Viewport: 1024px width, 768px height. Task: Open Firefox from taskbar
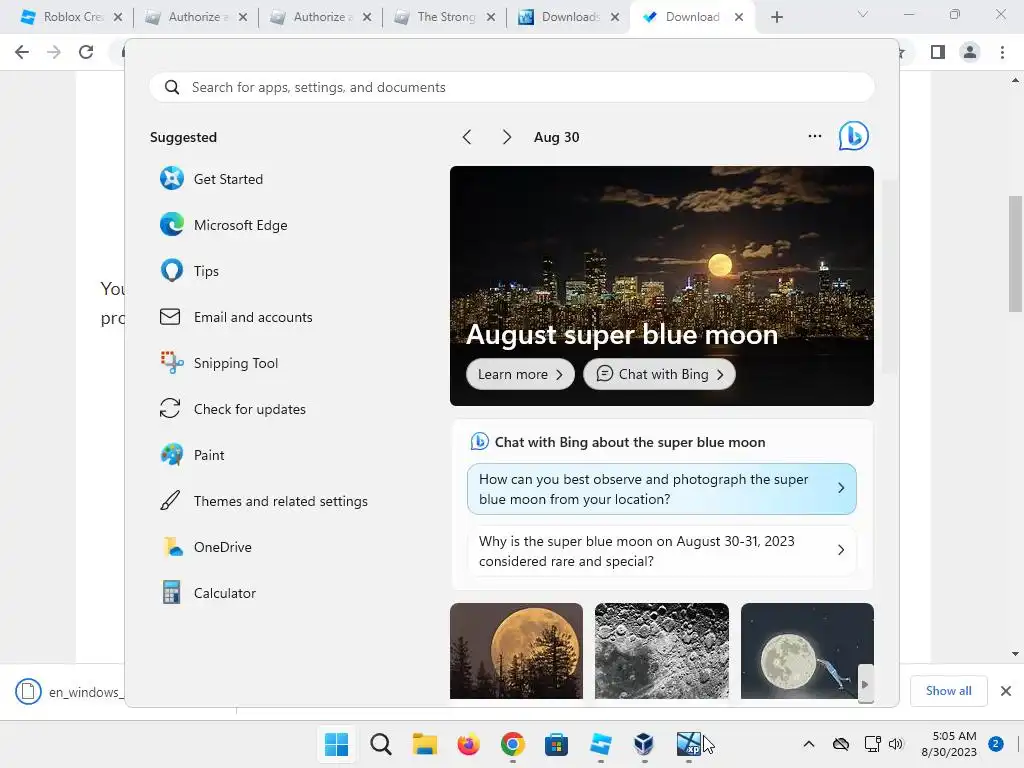(468, 744)
